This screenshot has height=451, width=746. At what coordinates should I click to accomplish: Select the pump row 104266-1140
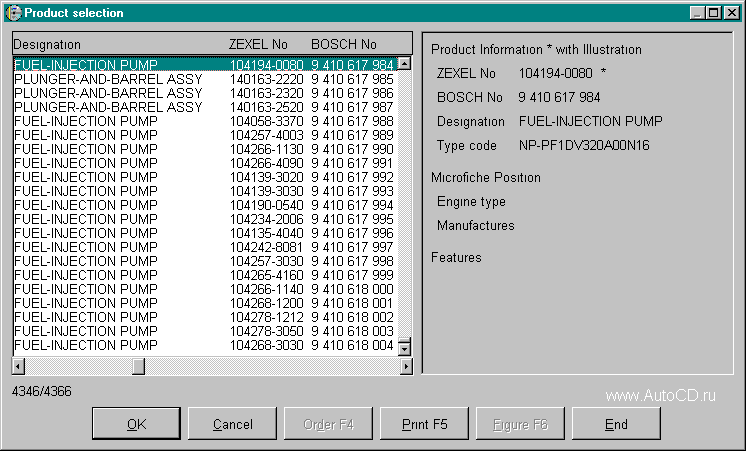[x=205, y=289]
